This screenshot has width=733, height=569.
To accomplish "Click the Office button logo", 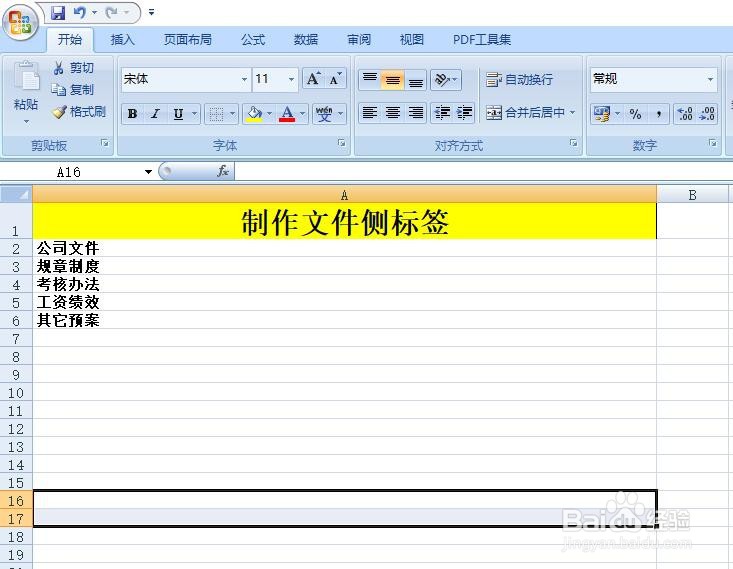I will (x=20, y=22).
